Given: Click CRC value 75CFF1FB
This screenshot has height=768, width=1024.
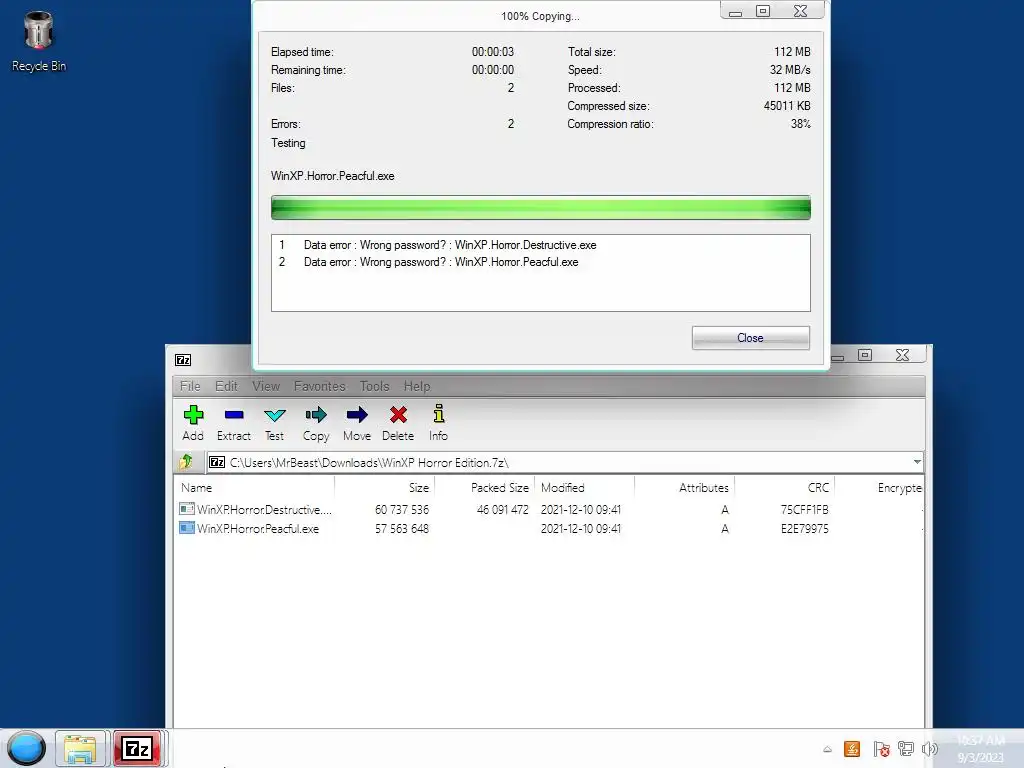Looking at the screenshot, I should click(x=805, y=509).
